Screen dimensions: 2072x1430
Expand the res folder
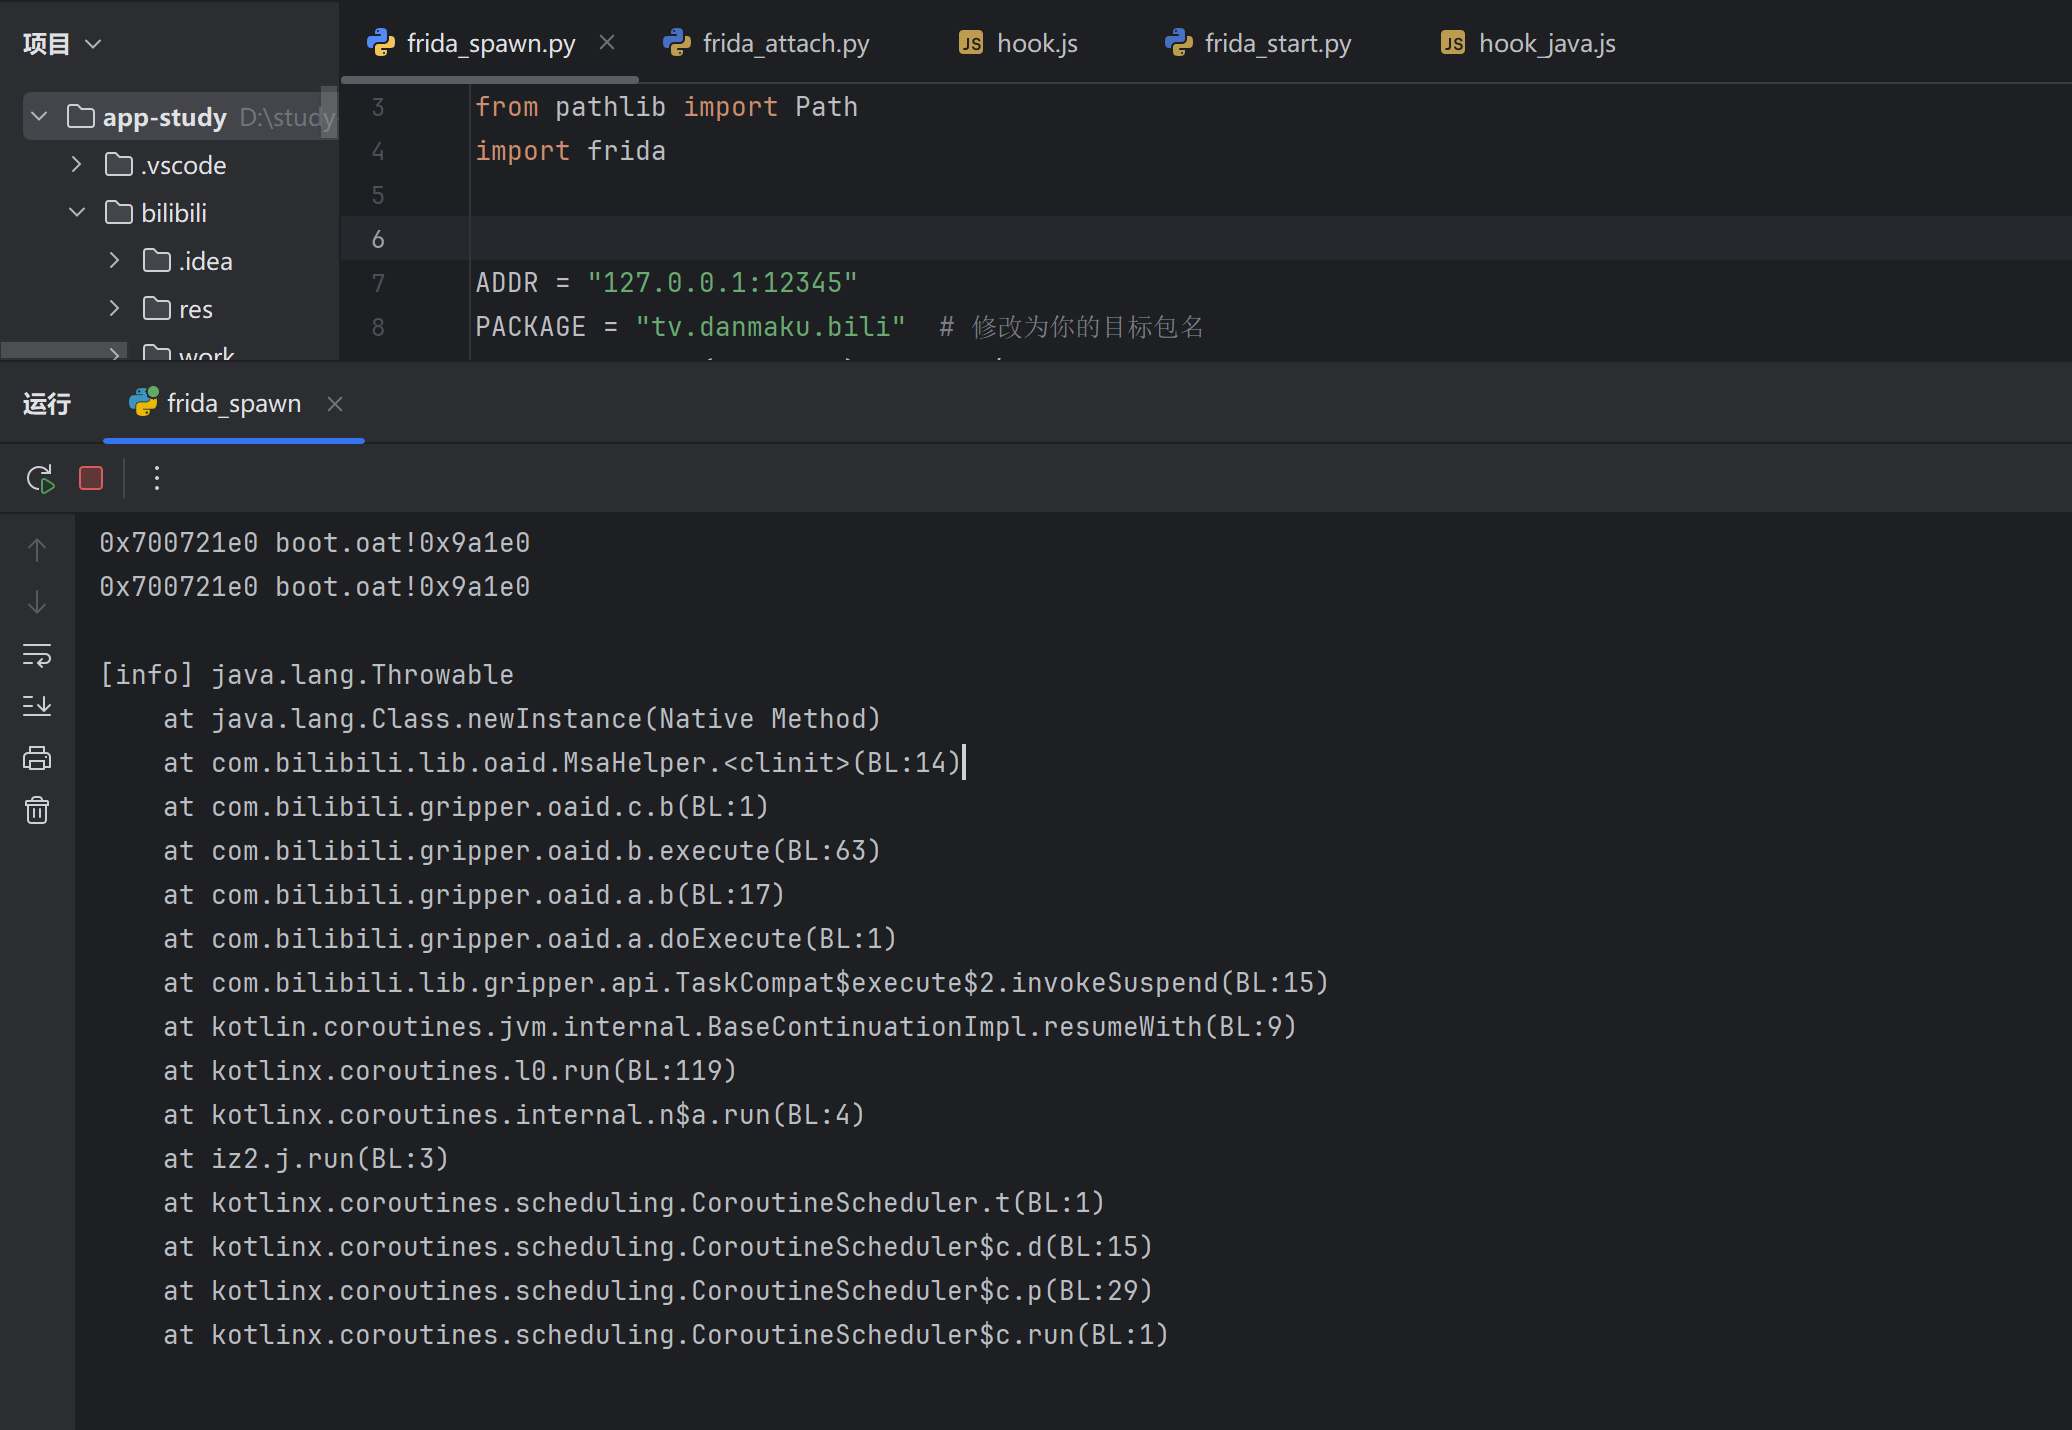click(x=115, y=309)
